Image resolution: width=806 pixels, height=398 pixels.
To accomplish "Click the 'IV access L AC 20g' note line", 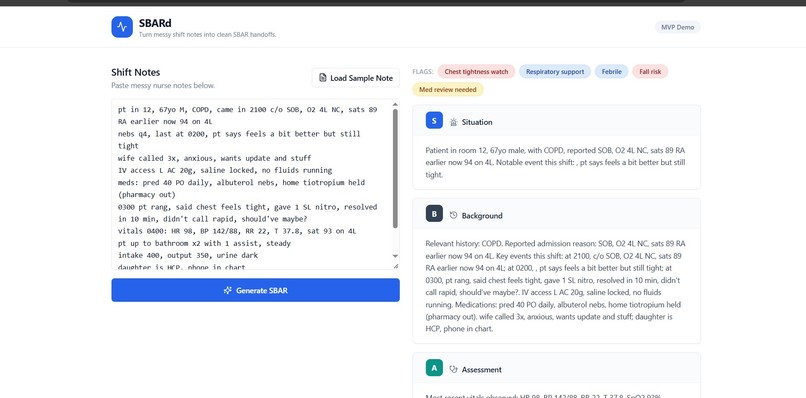I will click(x=225, y=170).
